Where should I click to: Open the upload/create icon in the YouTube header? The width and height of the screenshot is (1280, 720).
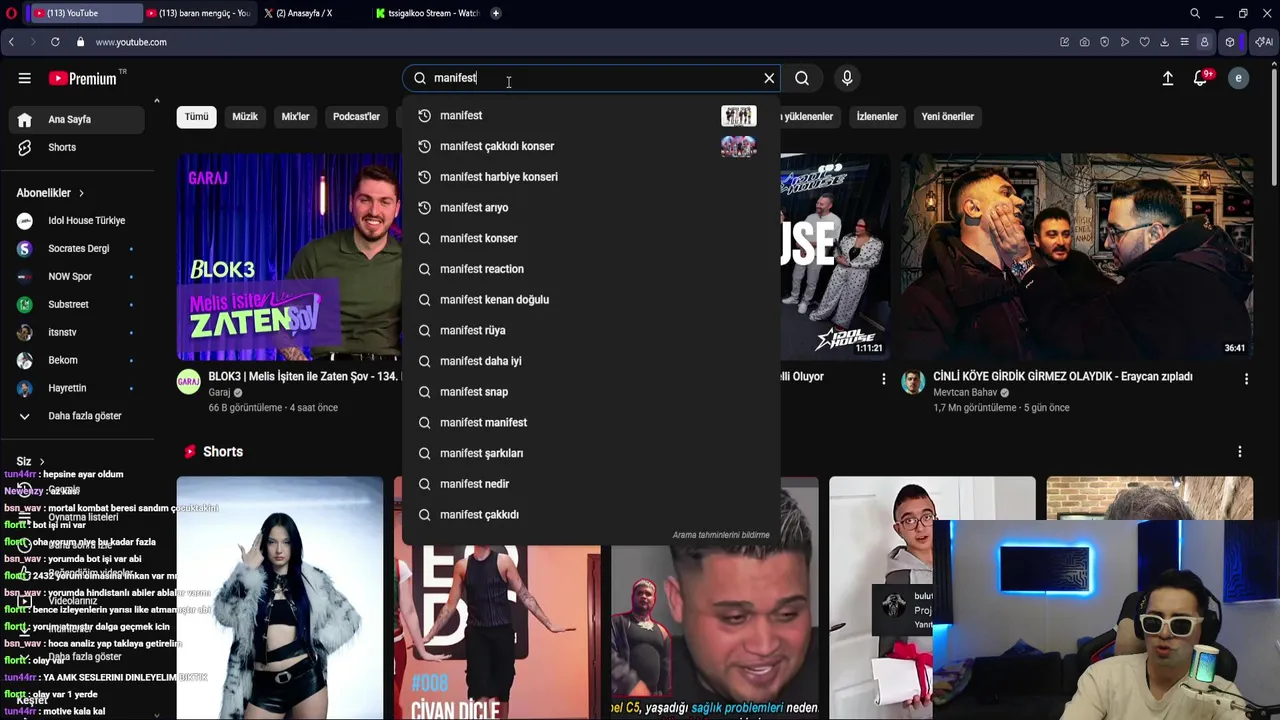(1167, 78)
